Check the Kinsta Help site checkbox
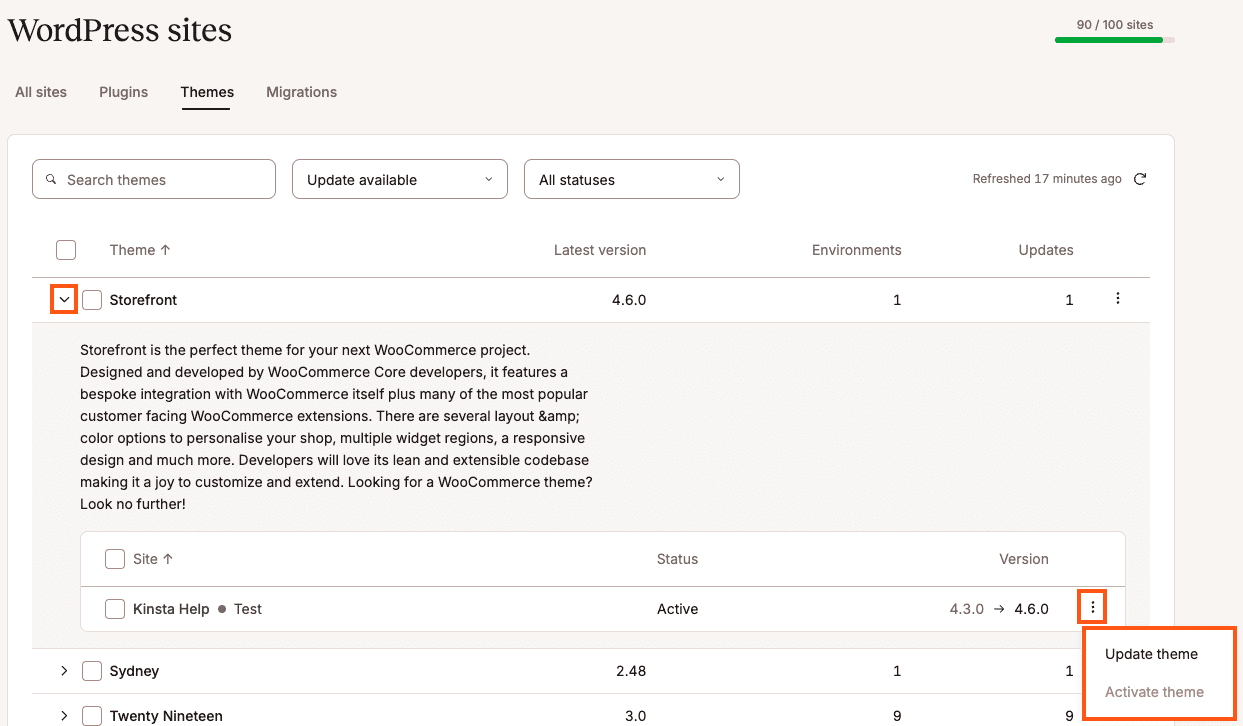The height and width of the screenshot is (726, 1243). point(115,609)
